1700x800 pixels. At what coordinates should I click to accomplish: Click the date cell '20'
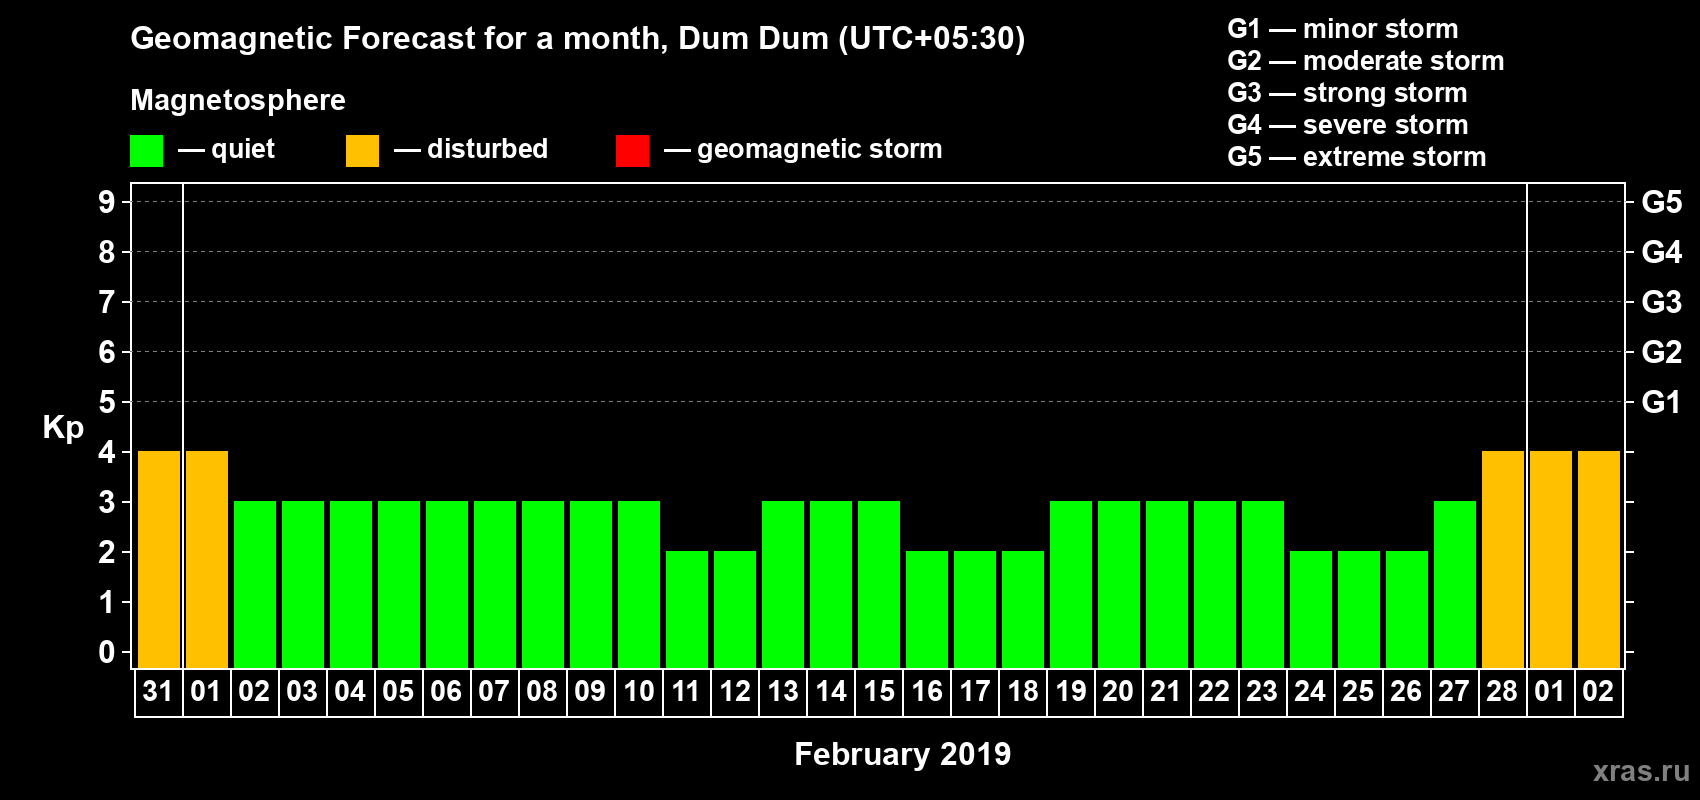tap(1119, 692)
